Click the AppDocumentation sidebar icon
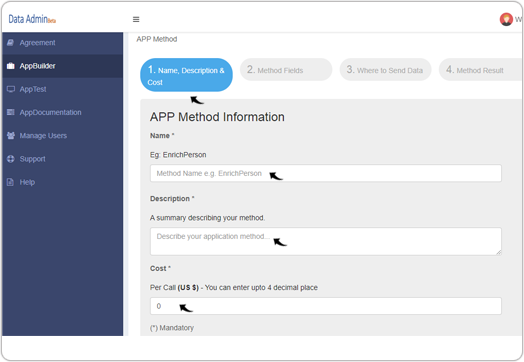This screenshot has height=362, width=524. [11, 112]
